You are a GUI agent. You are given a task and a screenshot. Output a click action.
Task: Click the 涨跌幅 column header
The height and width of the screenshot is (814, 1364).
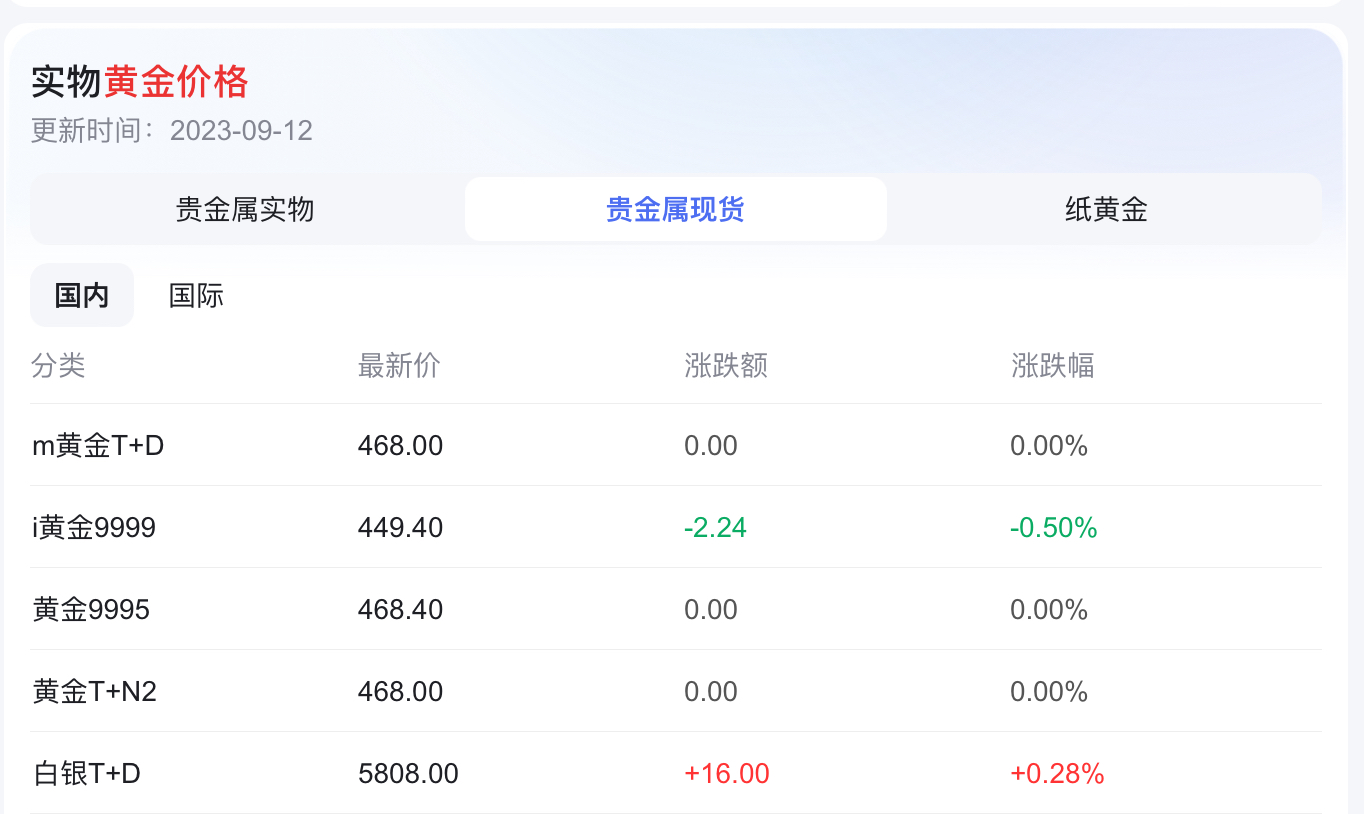(x=1052, y=366)
